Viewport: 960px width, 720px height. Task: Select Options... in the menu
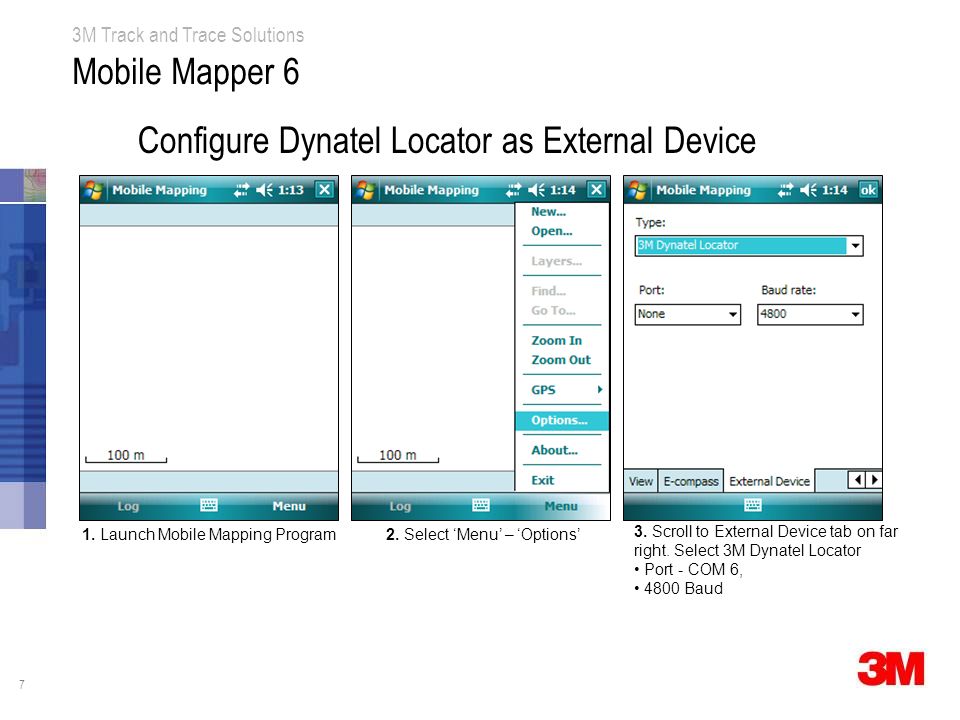pos(561,421)
